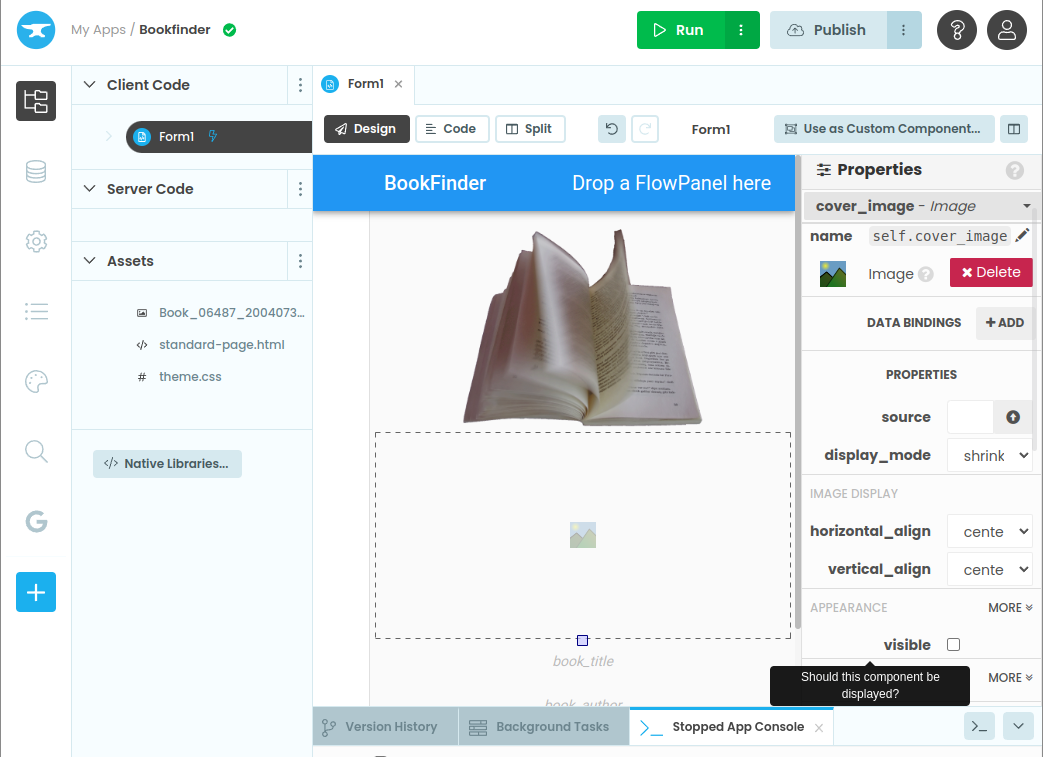Redo the last design change
Image resolution: width=1043 pixels, height=757 pixels.
tap(645, 128)
